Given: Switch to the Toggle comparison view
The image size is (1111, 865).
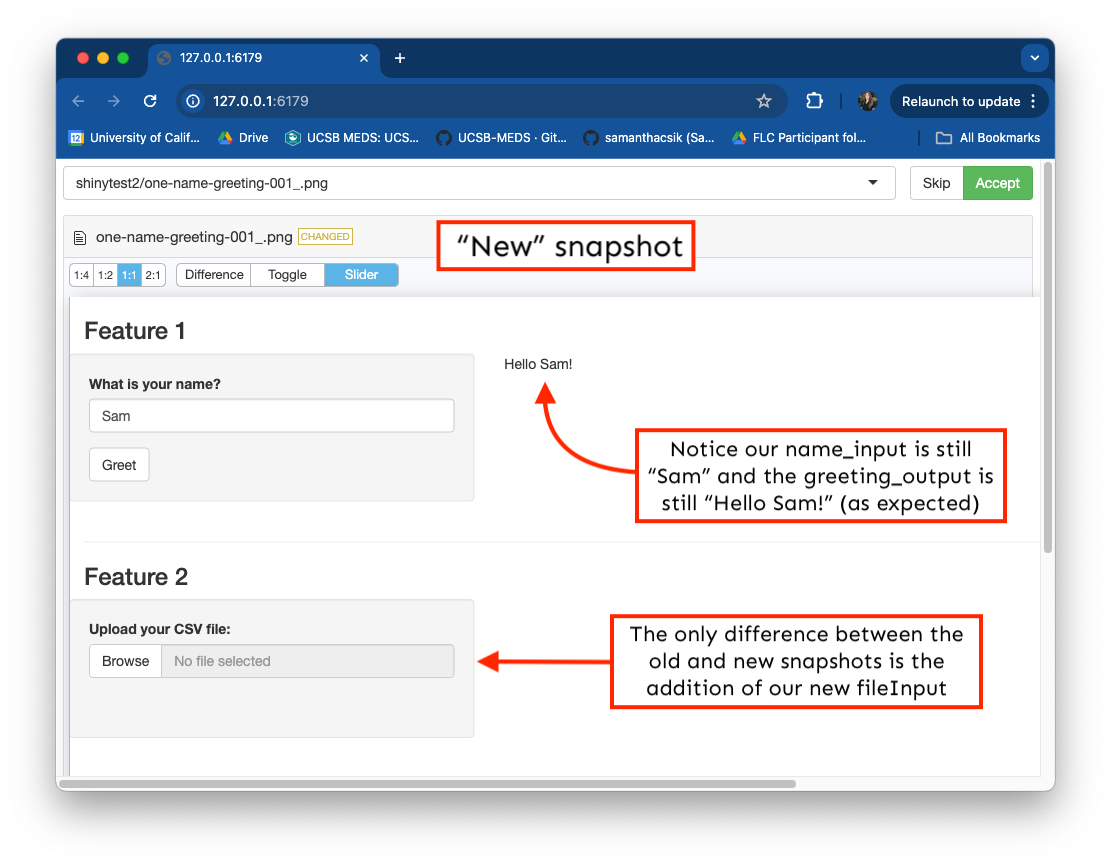Looking at the screenshot, I should pyautogui.click(x=287, y=275).
